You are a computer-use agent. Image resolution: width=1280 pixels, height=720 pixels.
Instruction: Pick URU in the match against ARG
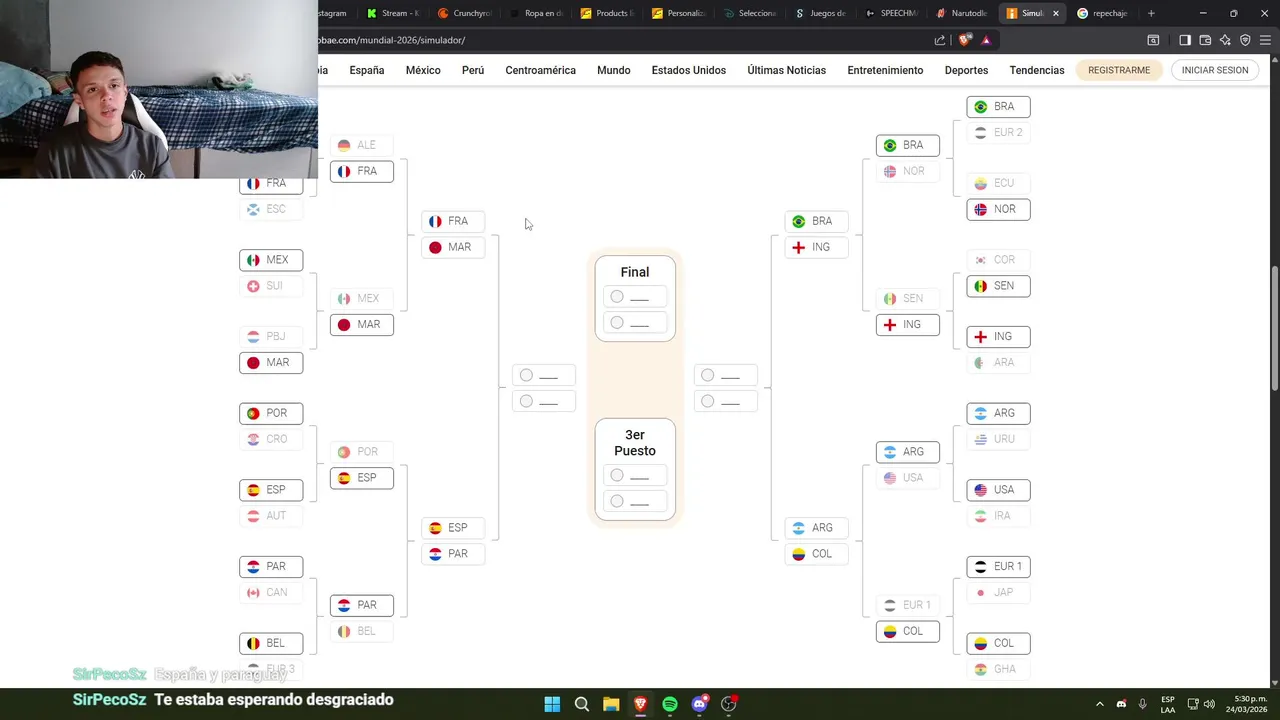[998, 439]
